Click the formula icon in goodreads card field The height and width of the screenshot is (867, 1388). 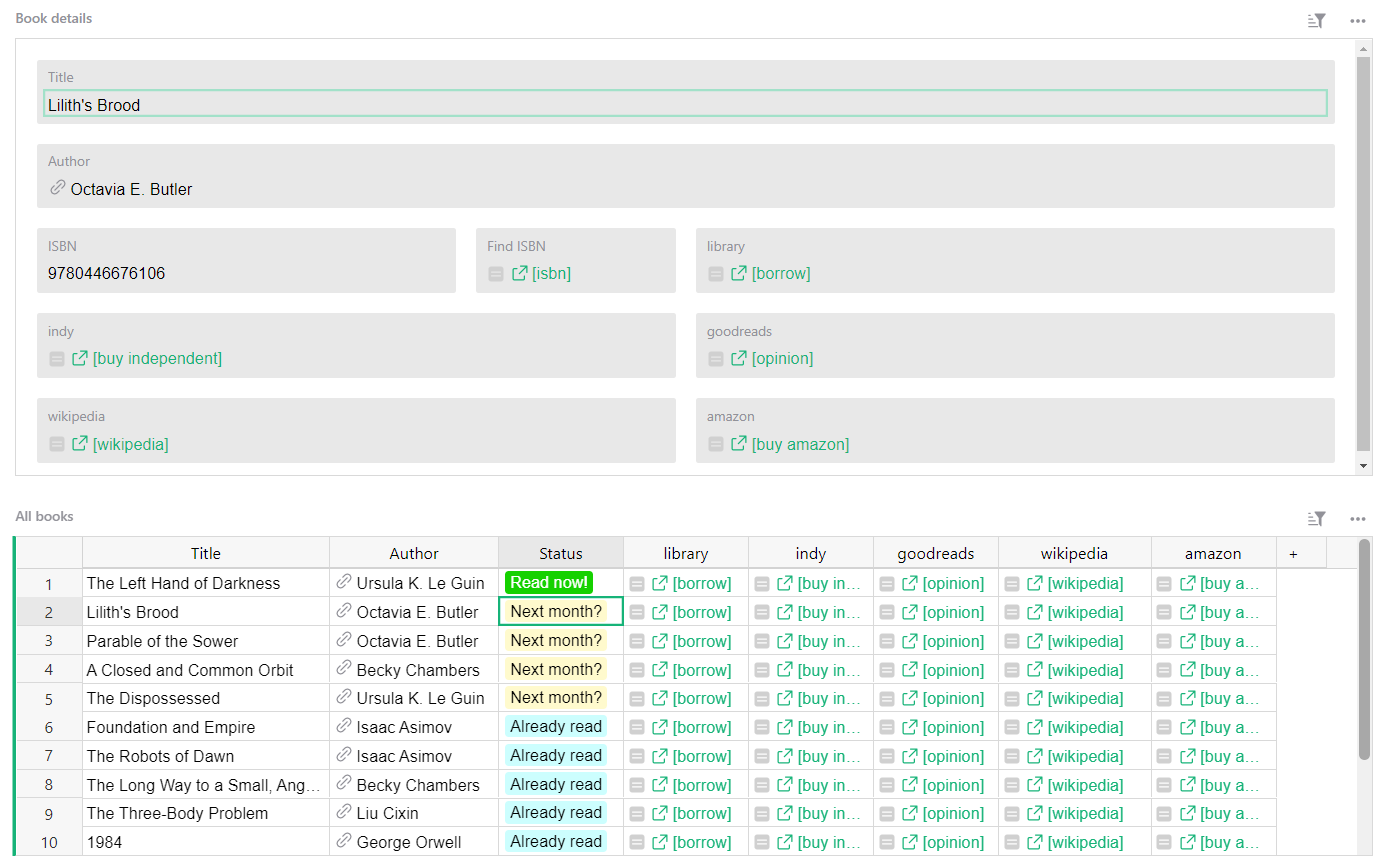pos(716,359)
